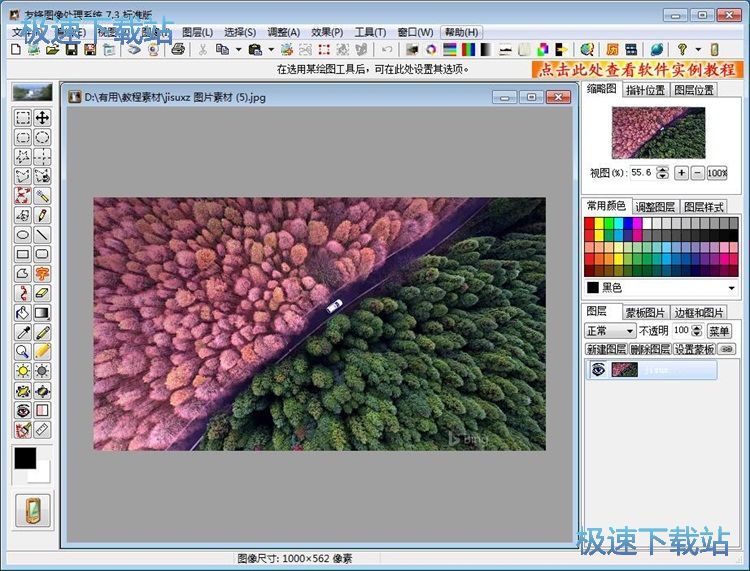750x571 pixels.
Task: Toggle visibility eye of the jisuxz layer
Action: tap(598, 369)
